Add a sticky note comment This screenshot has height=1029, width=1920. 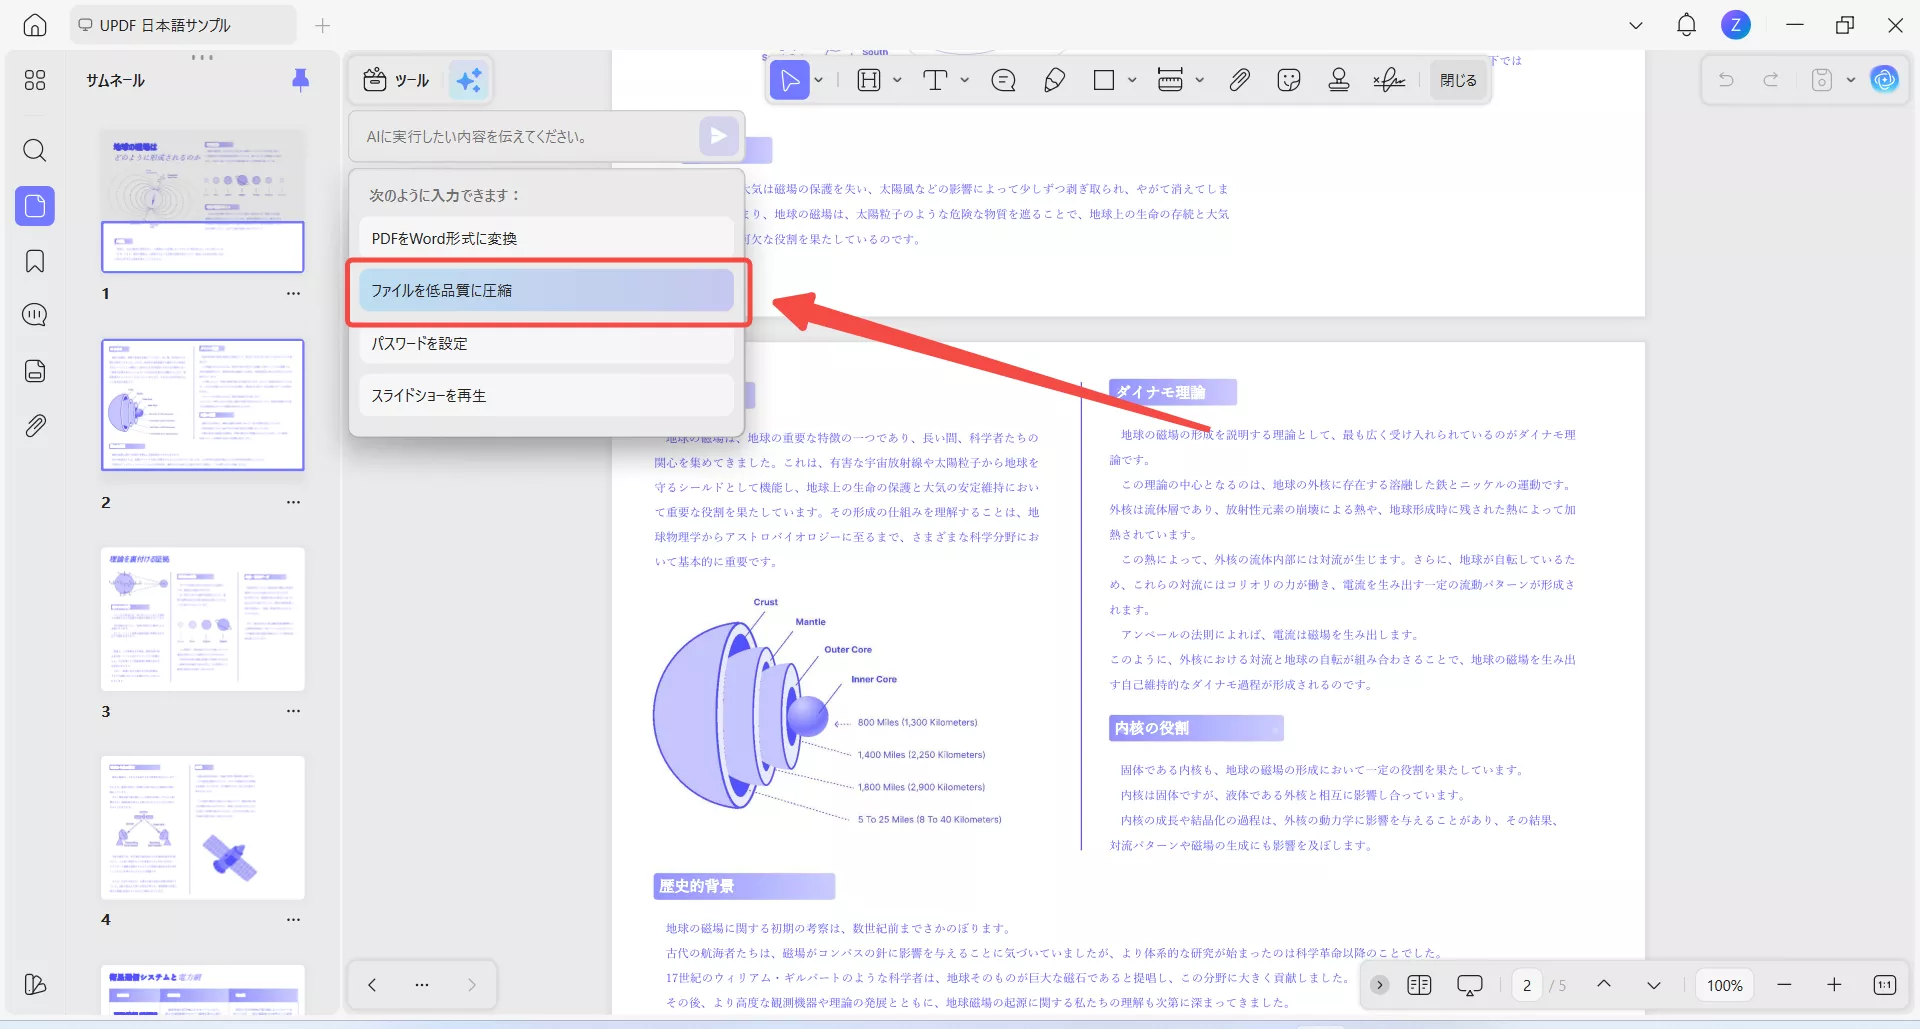click(1003, 80)
